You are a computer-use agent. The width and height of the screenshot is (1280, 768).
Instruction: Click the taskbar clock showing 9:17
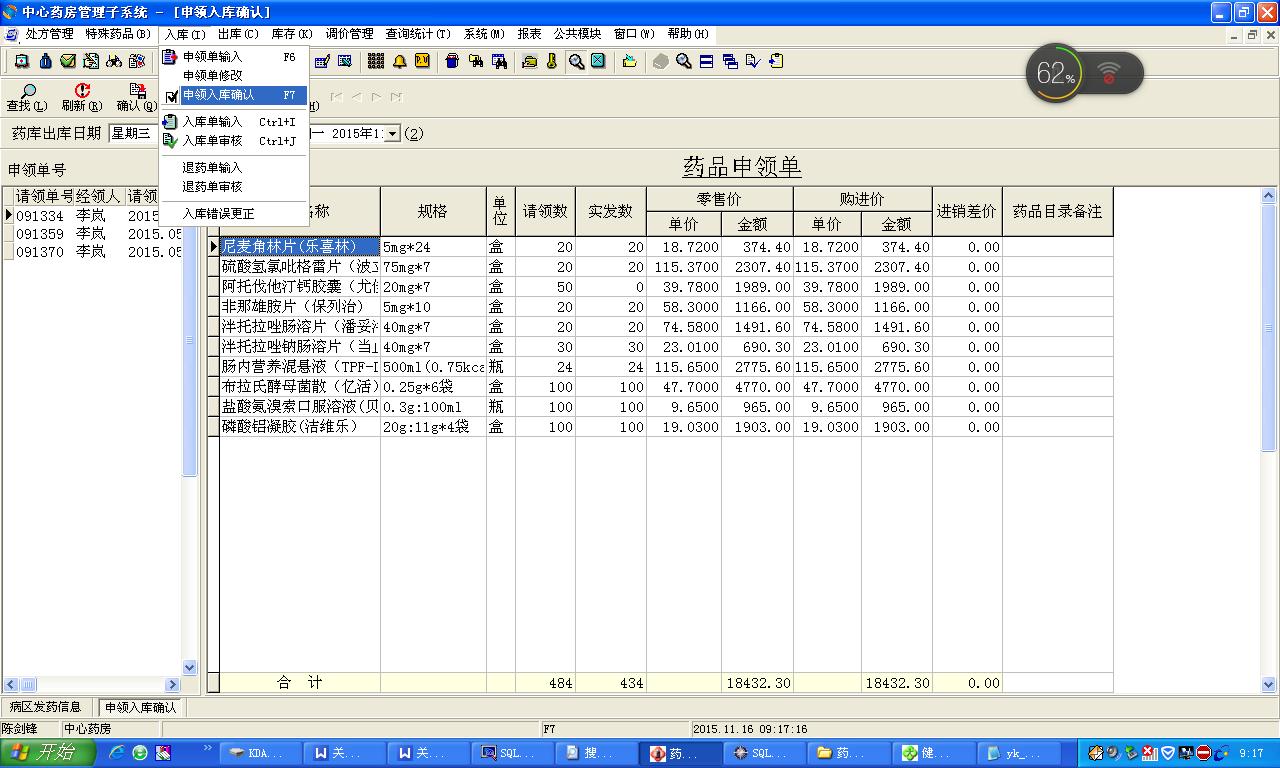coord(1251,754)
